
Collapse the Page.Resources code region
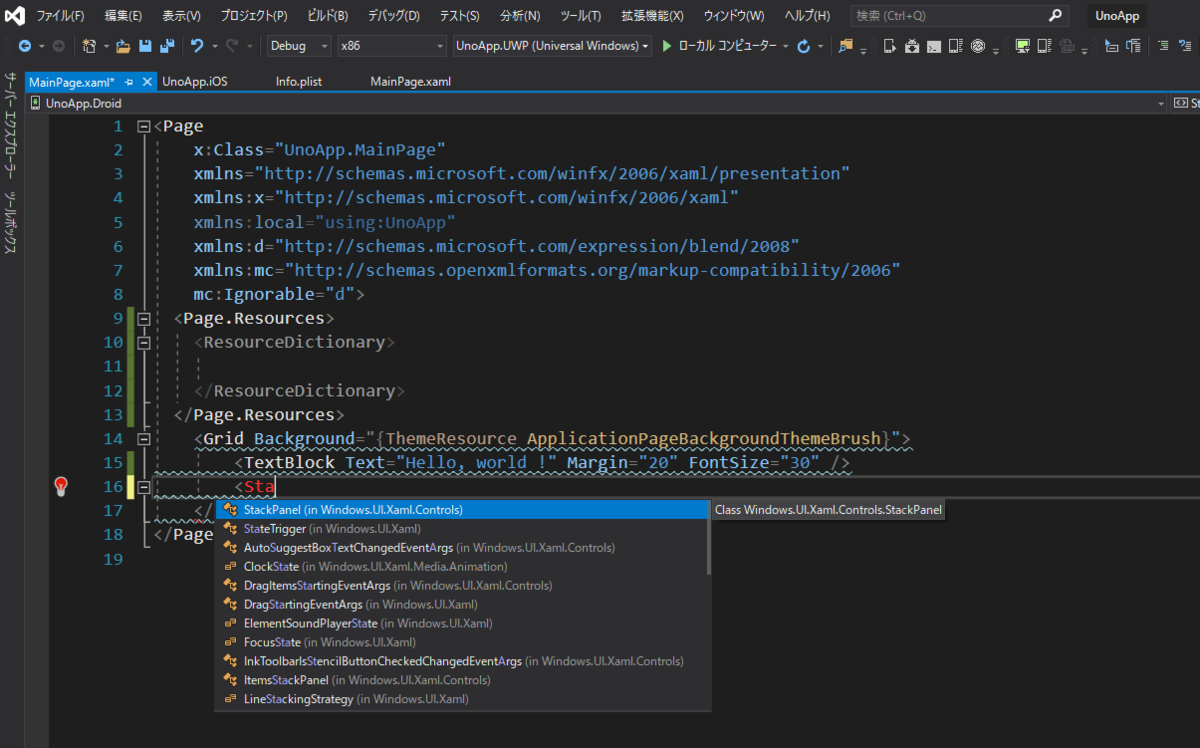tap(143, 318)
